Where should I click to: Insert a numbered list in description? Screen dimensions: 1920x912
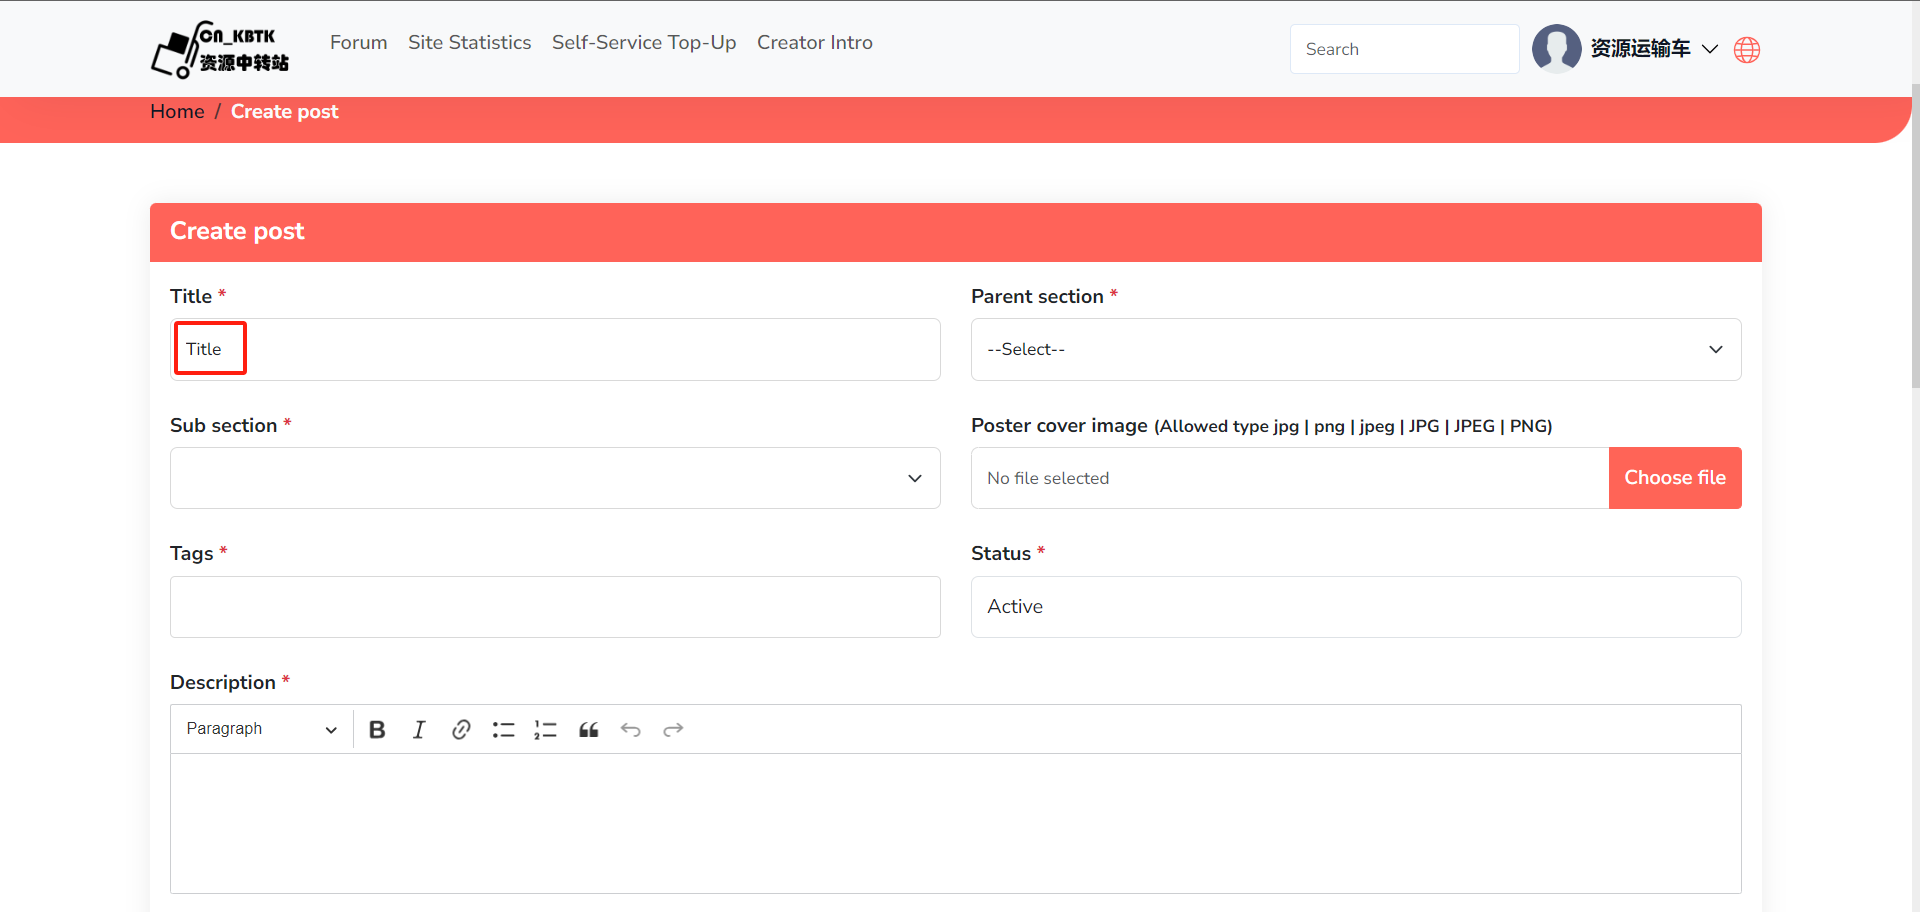tap(545, 730)
